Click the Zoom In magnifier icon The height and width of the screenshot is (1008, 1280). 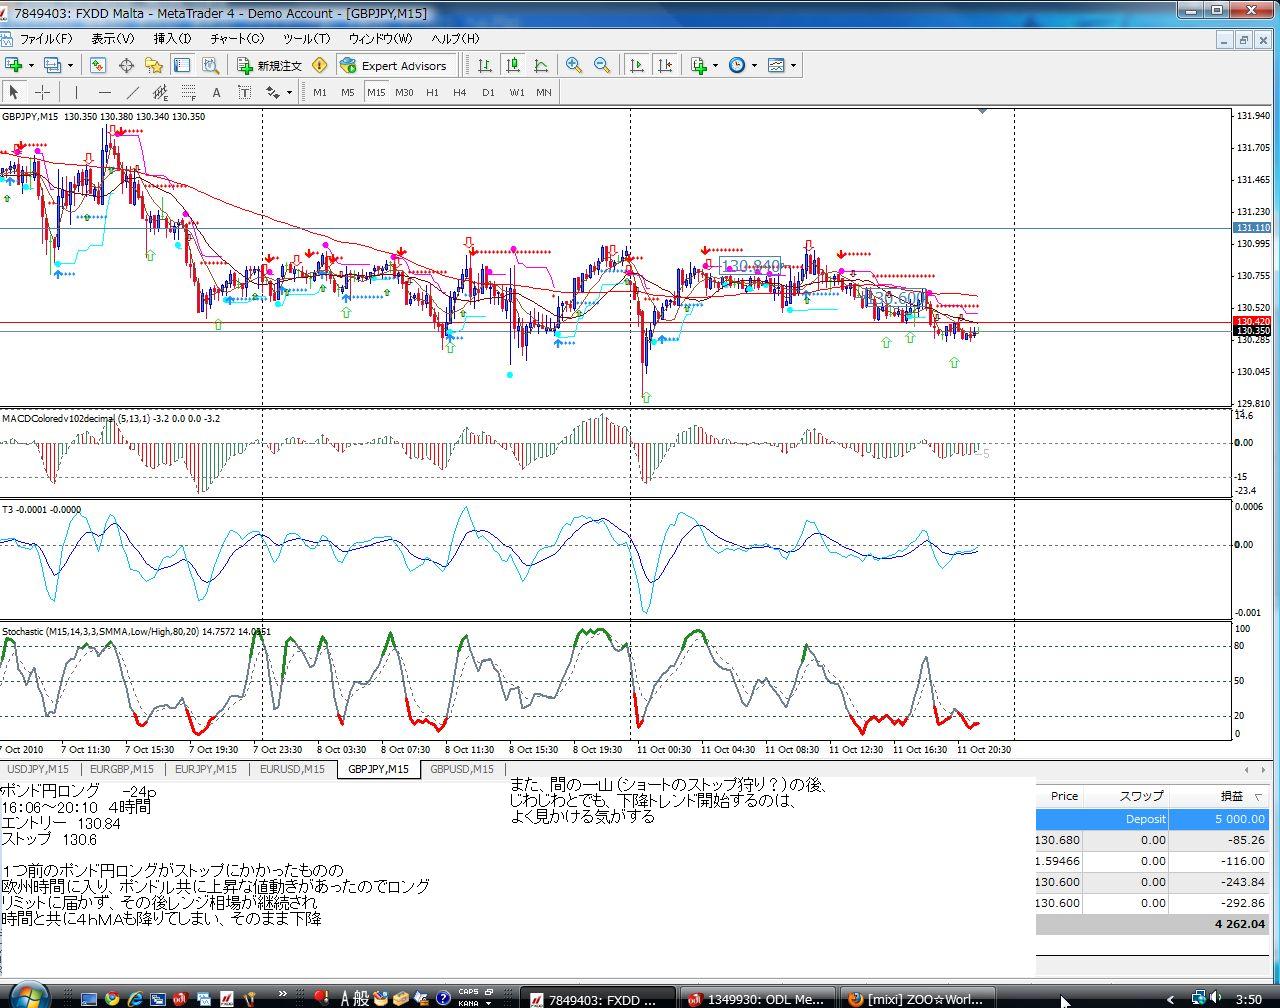(x=574, y=65)
